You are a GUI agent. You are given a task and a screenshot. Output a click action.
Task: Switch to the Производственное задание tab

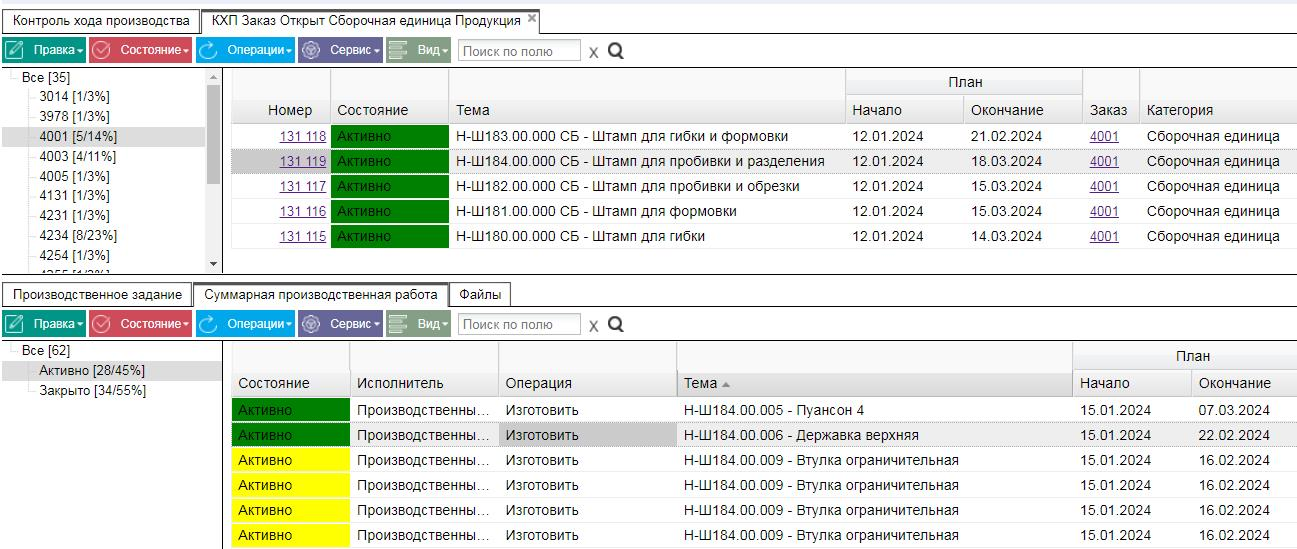(97, 294)
